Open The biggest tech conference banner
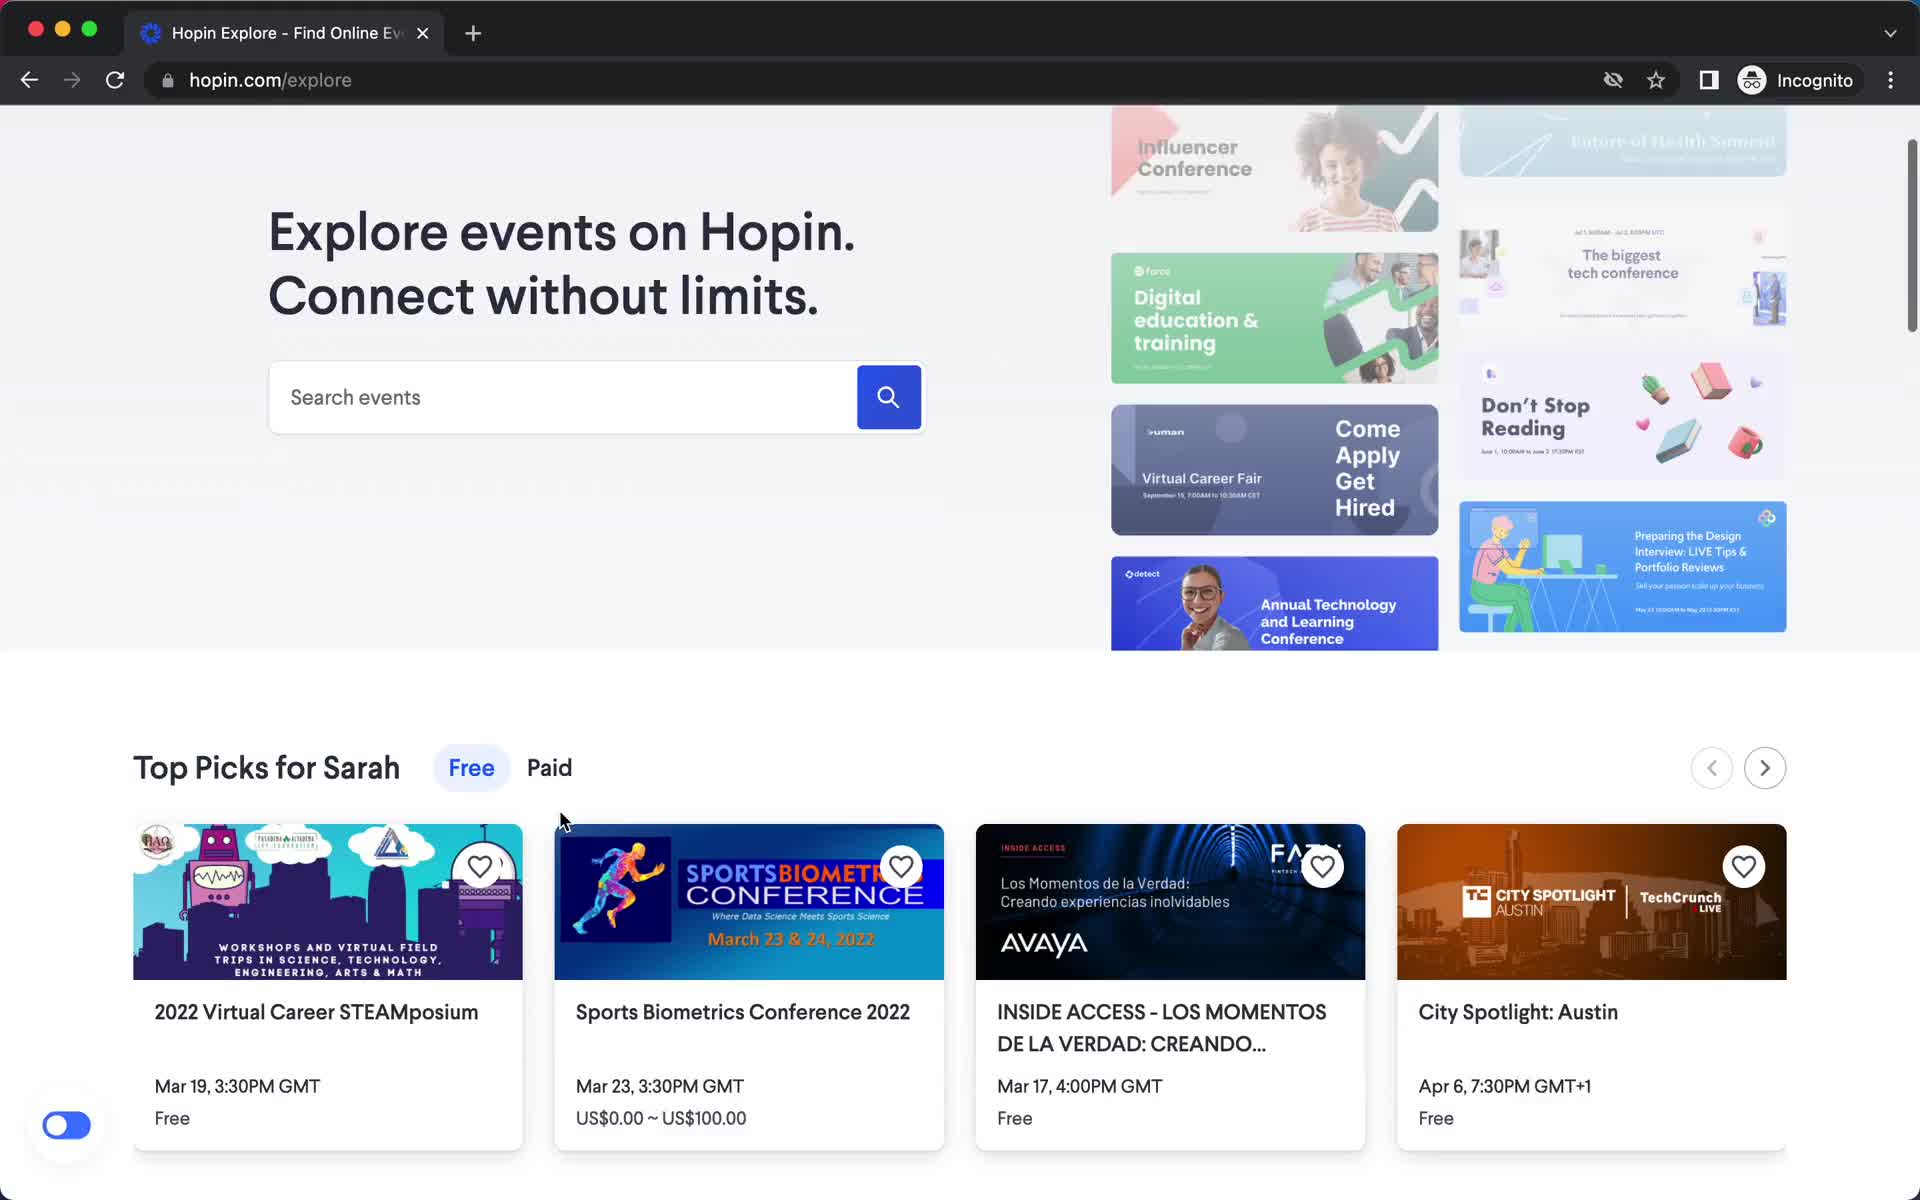 tap(1622, 263)
